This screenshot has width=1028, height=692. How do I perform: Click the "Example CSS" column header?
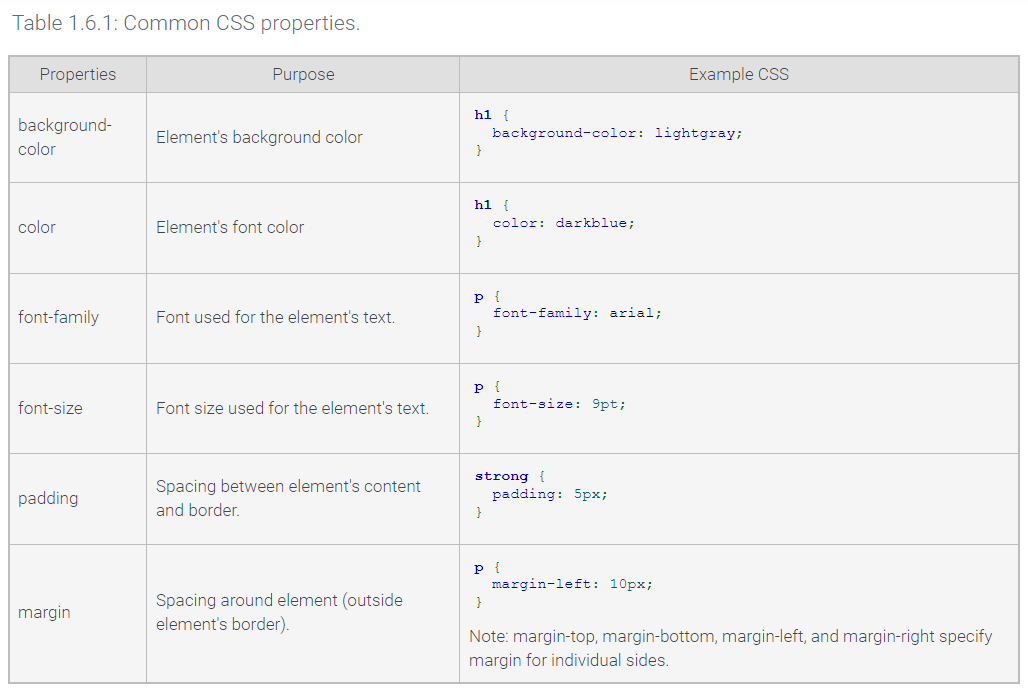point(738,74)
